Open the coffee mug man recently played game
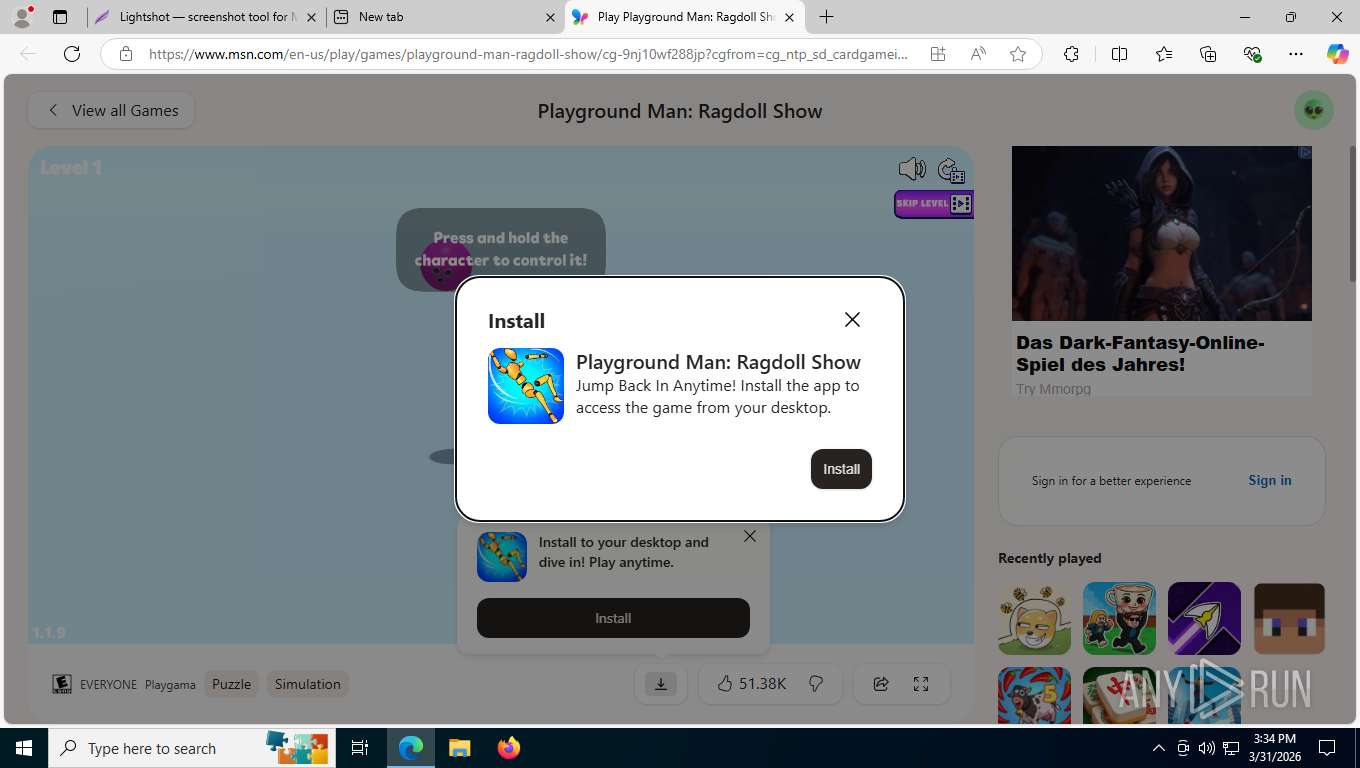 pyautogui.click(x=1120, y=618)
